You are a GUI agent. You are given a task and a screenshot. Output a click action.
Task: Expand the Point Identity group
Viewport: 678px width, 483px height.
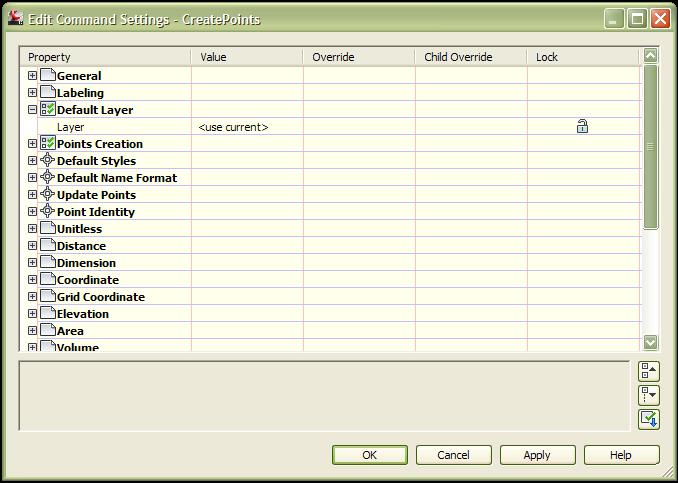tap(32, 212)
